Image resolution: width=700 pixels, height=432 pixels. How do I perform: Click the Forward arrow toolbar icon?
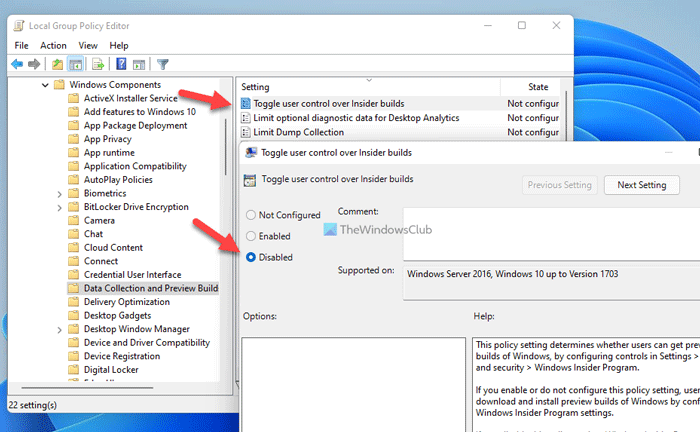[34, 64]
